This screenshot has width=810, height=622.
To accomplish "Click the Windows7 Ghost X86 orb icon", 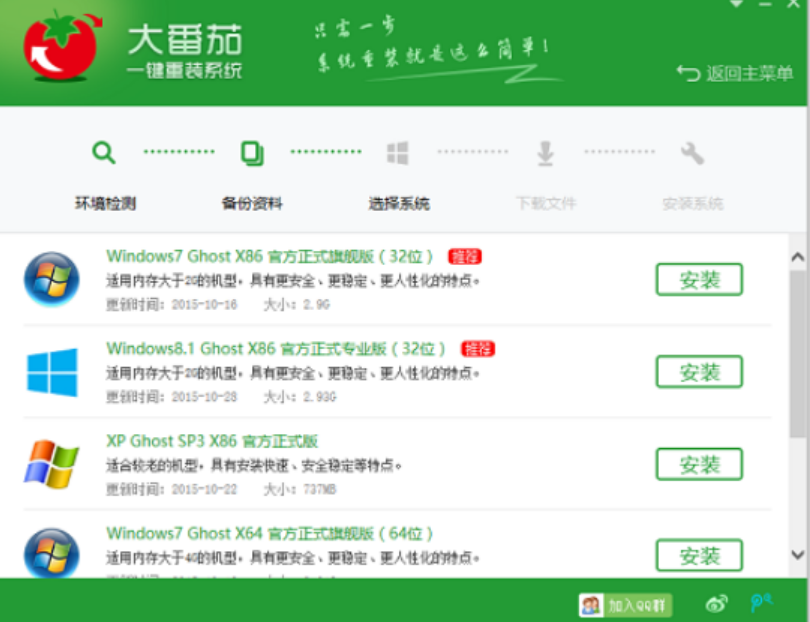I will click(x=52, y=279).
